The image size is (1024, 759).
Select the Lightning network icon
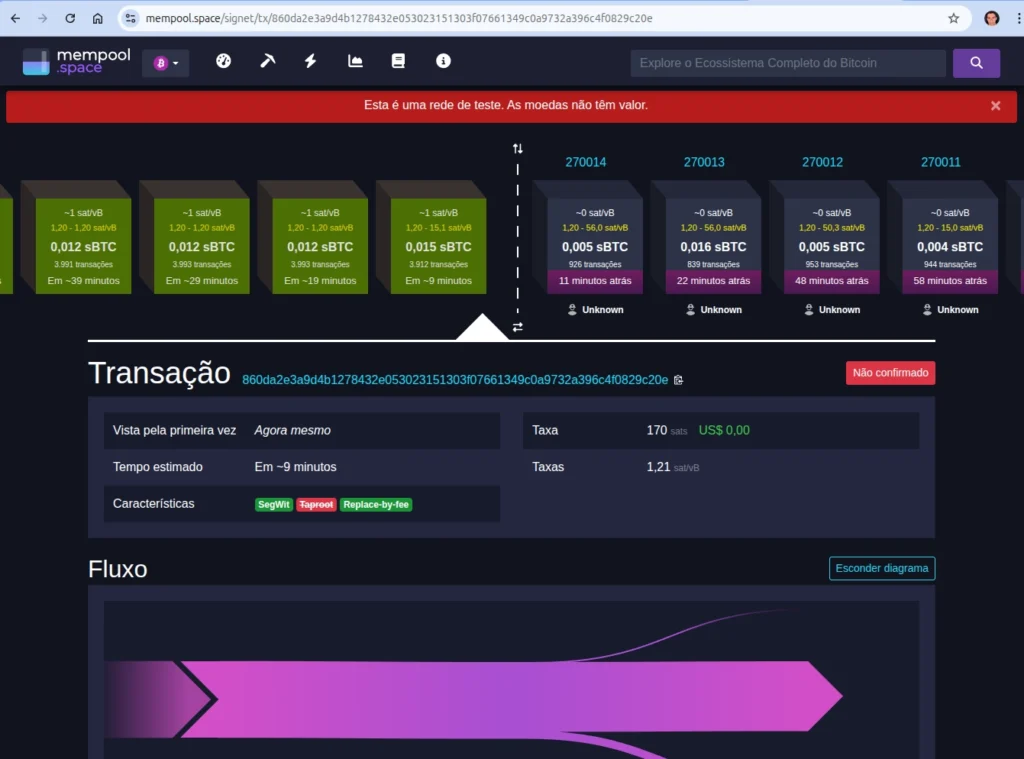[x=310, y=61]
